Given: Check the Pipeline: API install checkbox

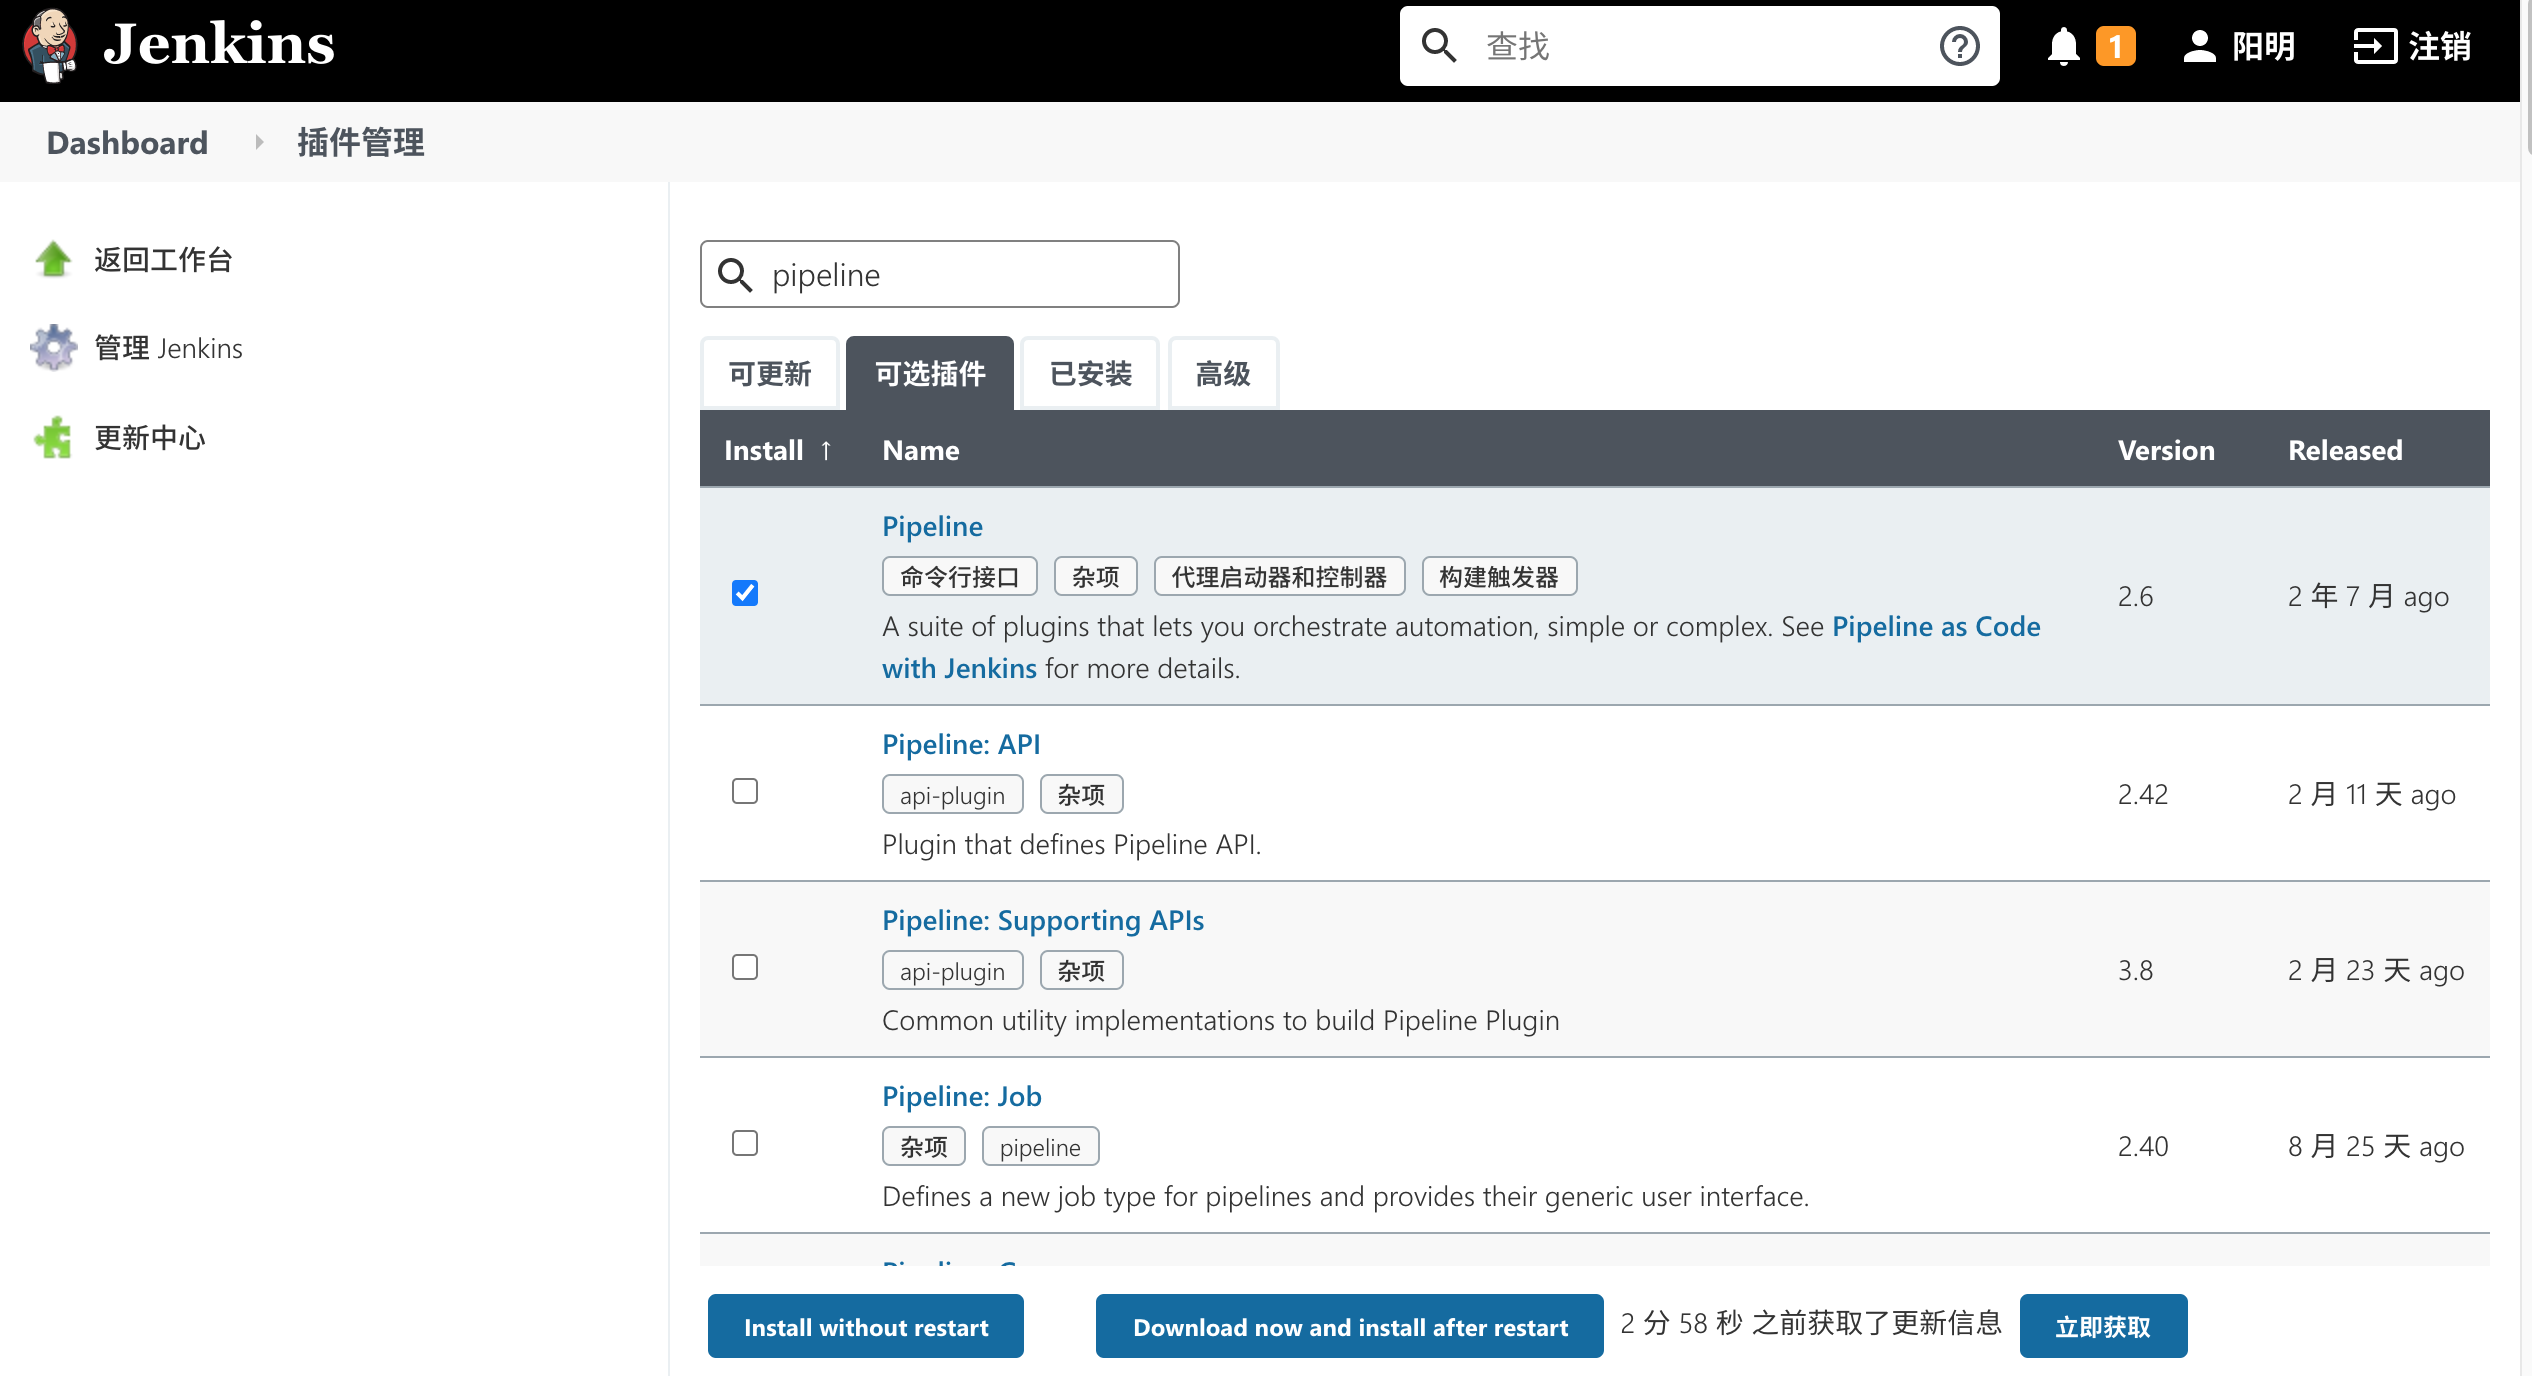Looking at the screenshot, I should (x=744, y=791).
